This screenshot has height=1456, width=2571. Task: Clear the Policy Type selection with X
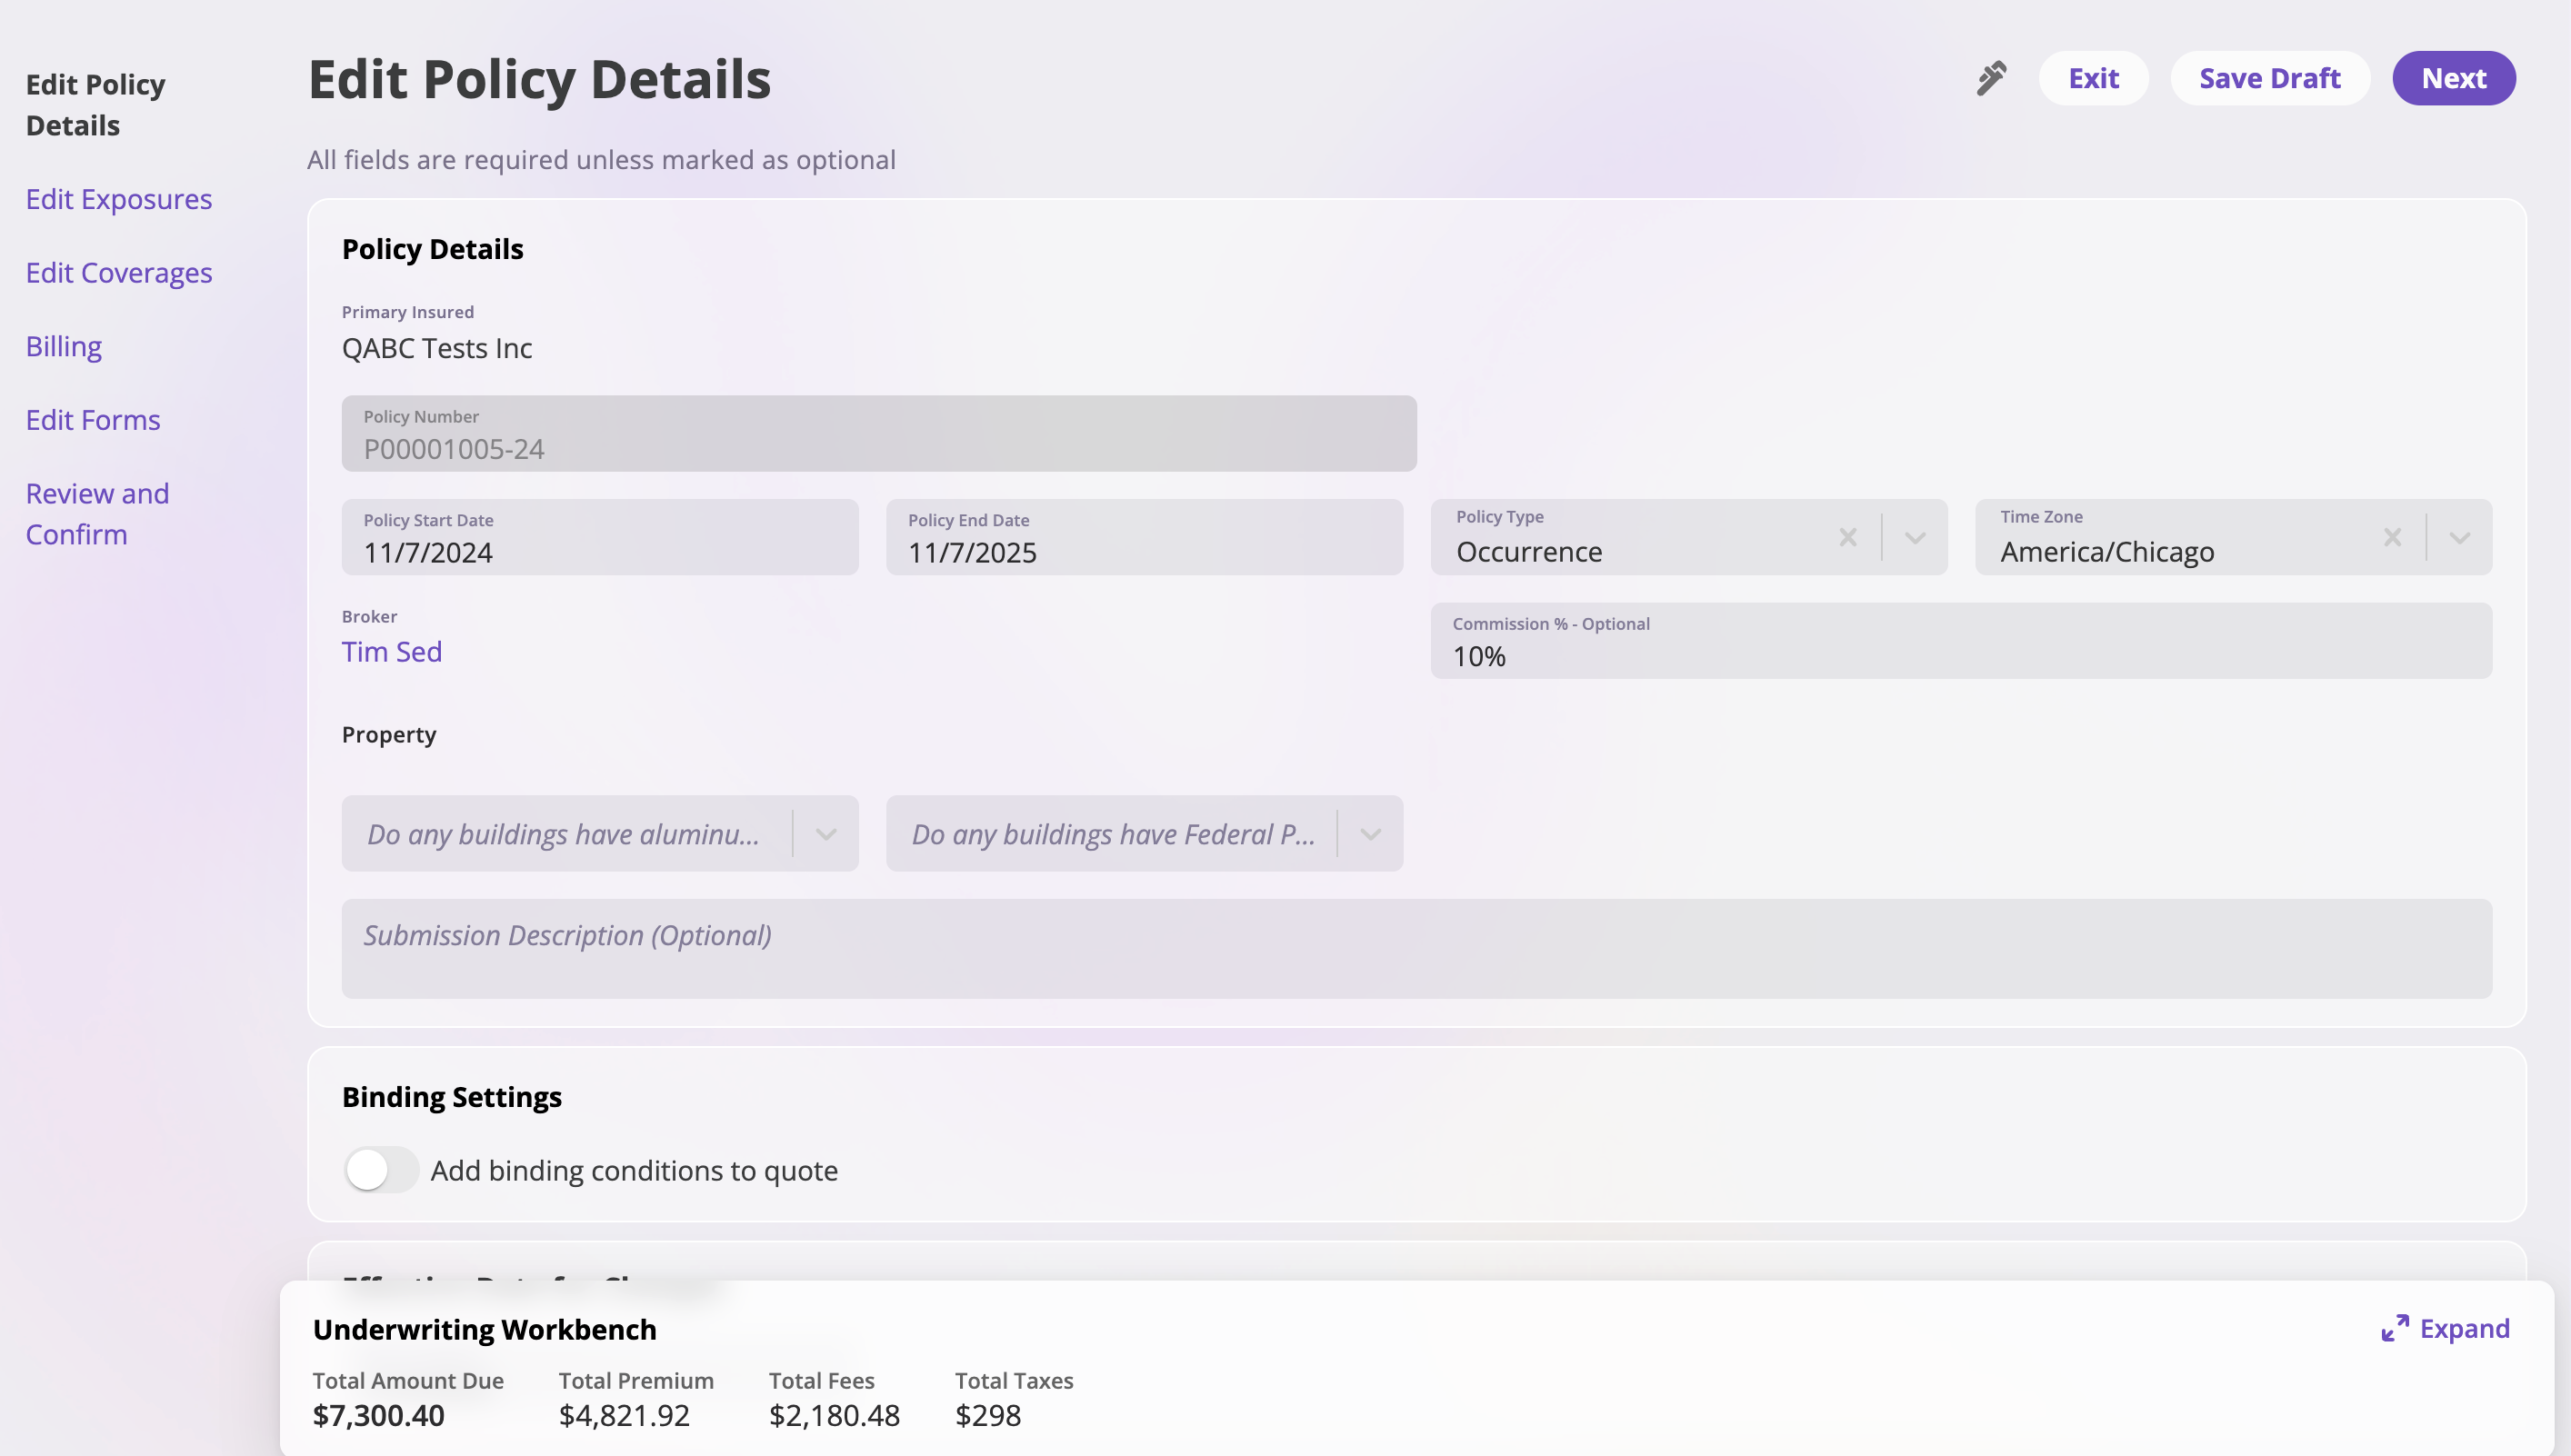1847,538
